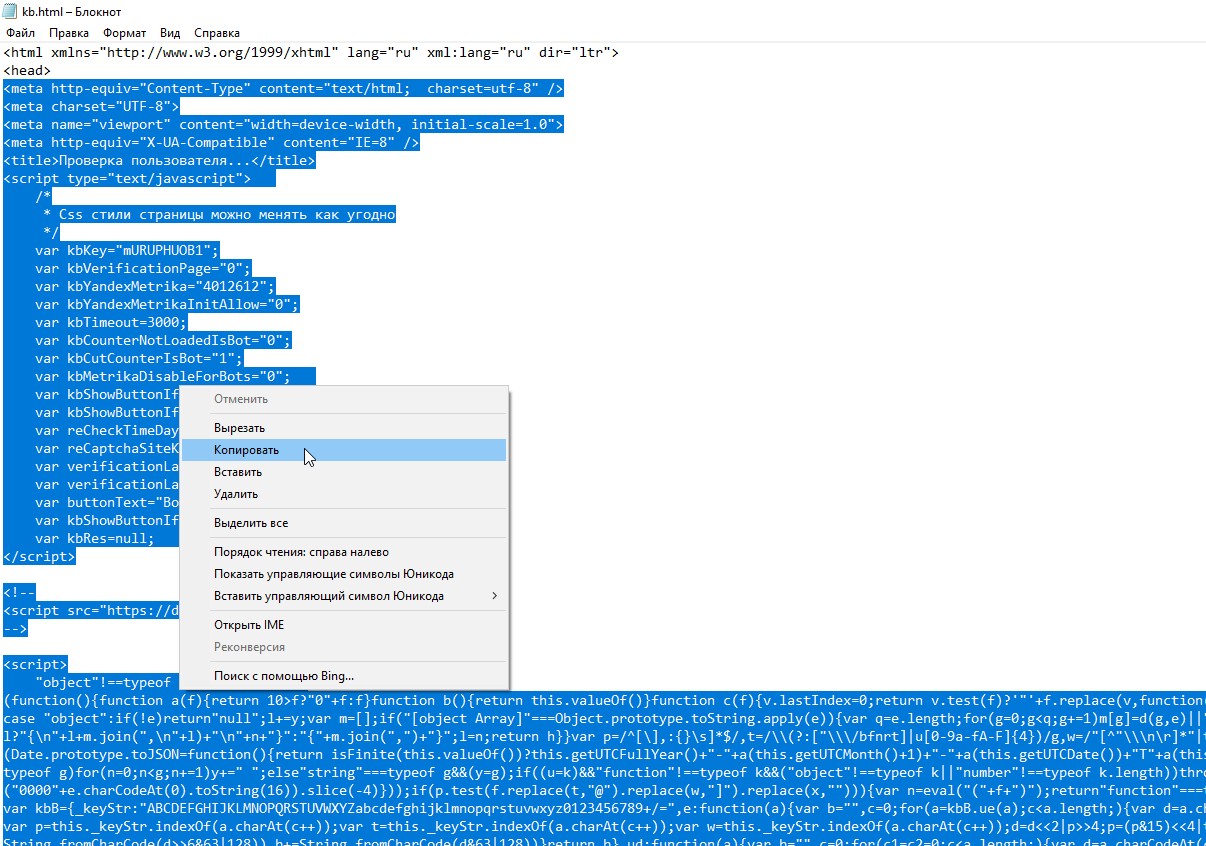Click the X-UA-Compatible meta line
This screenshot has height=846, width=1206.
[210, 143]
